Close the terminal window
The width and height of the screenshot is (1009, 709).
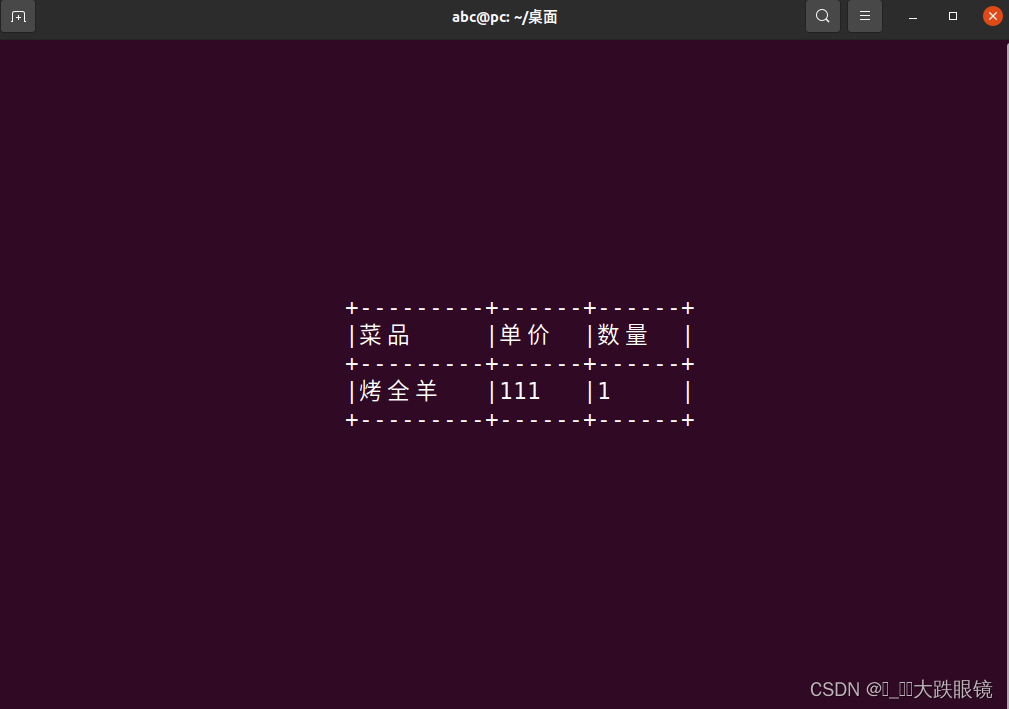(x=992, y=16)
